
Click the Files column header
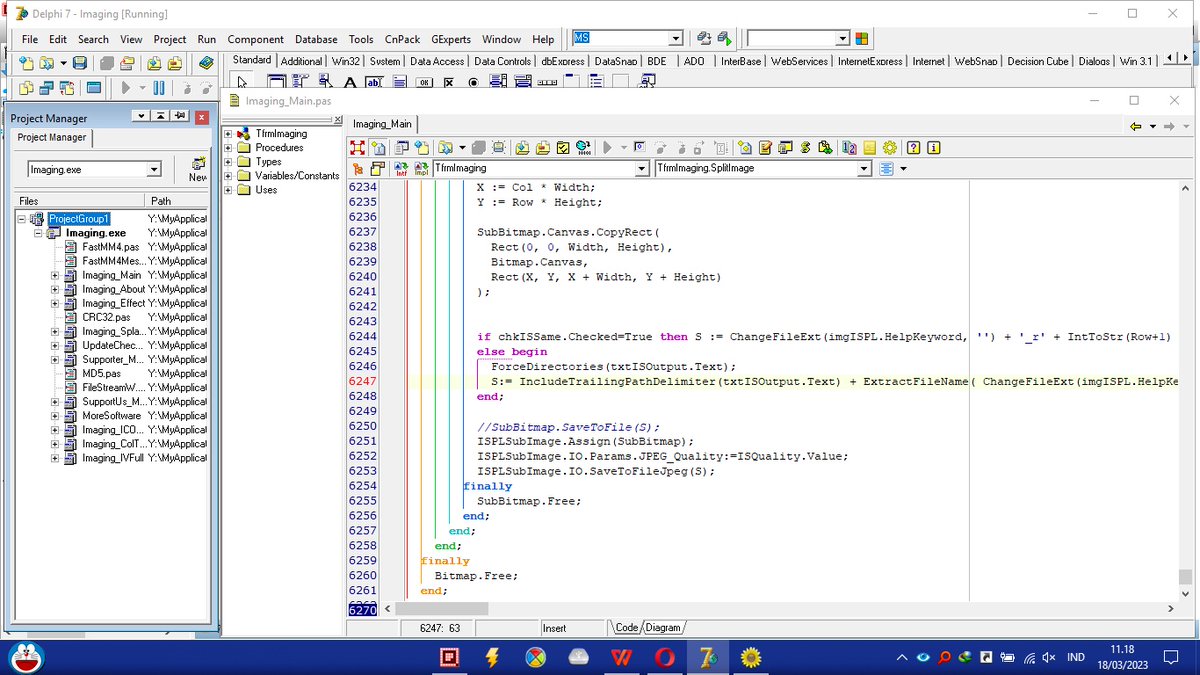(x=80, y=201)
